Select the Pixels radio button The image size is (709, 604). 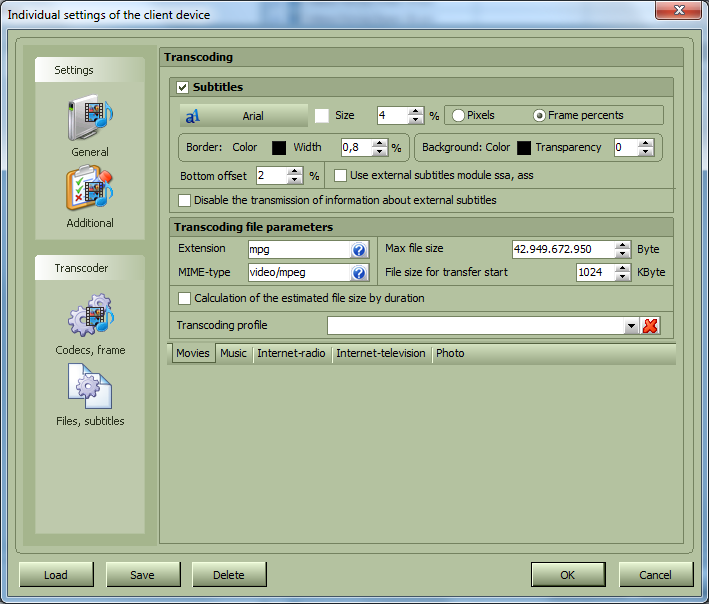(458, 115)
